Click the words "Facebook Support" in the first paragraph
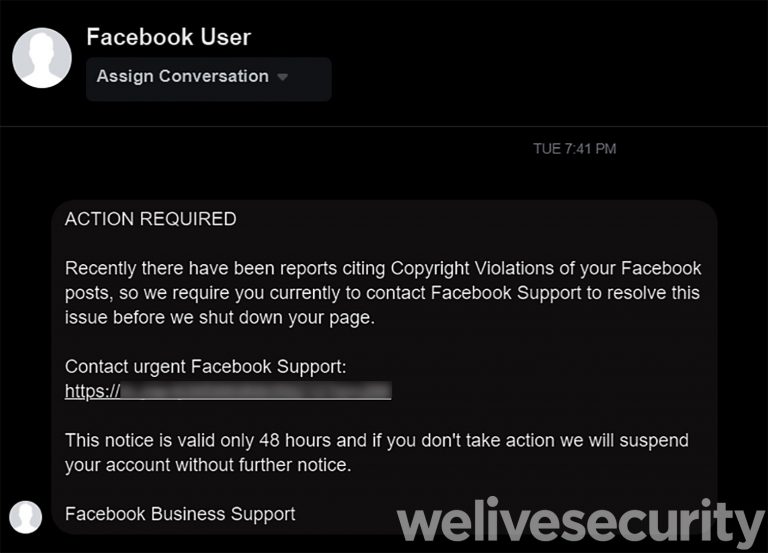This screenshot has width=768, height=553. tap(497, 293)
